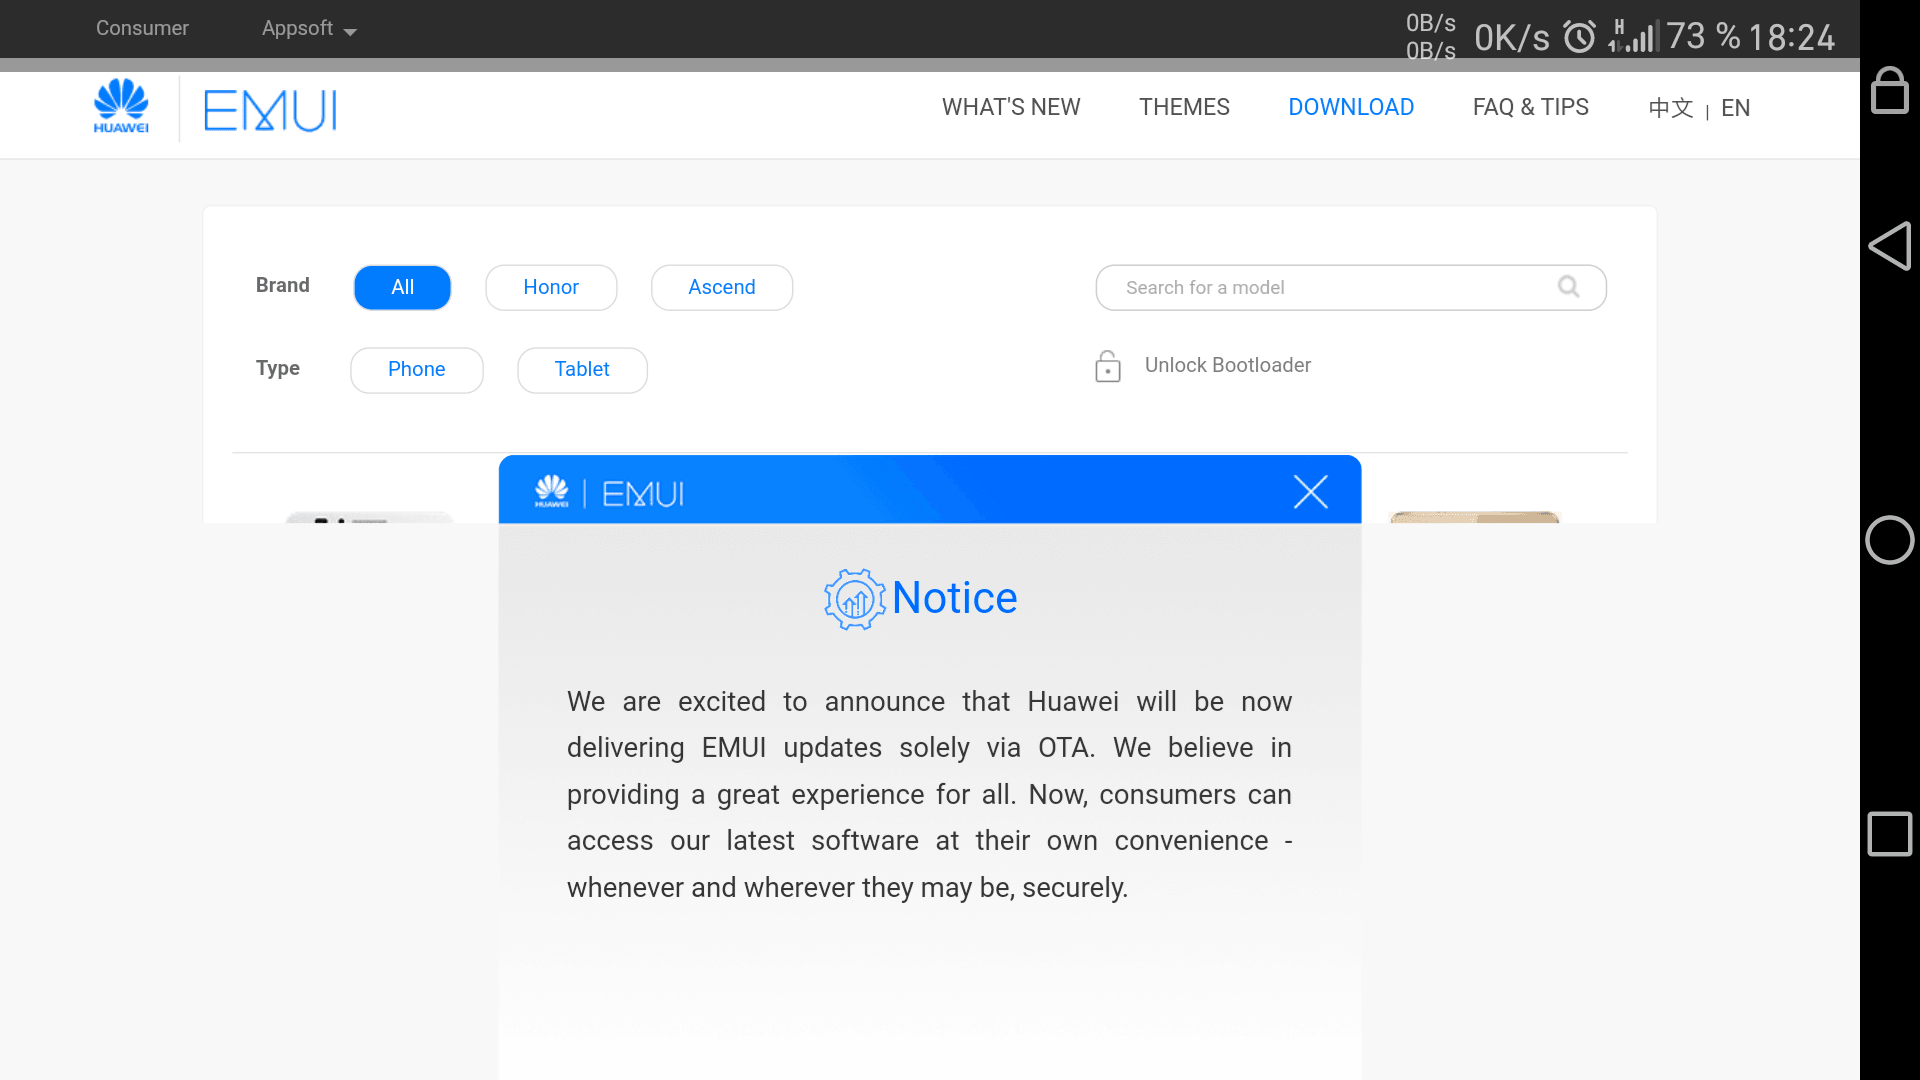Click the alarm clock status icon
This screenshot has width=1920, height=1080.
1580,37
